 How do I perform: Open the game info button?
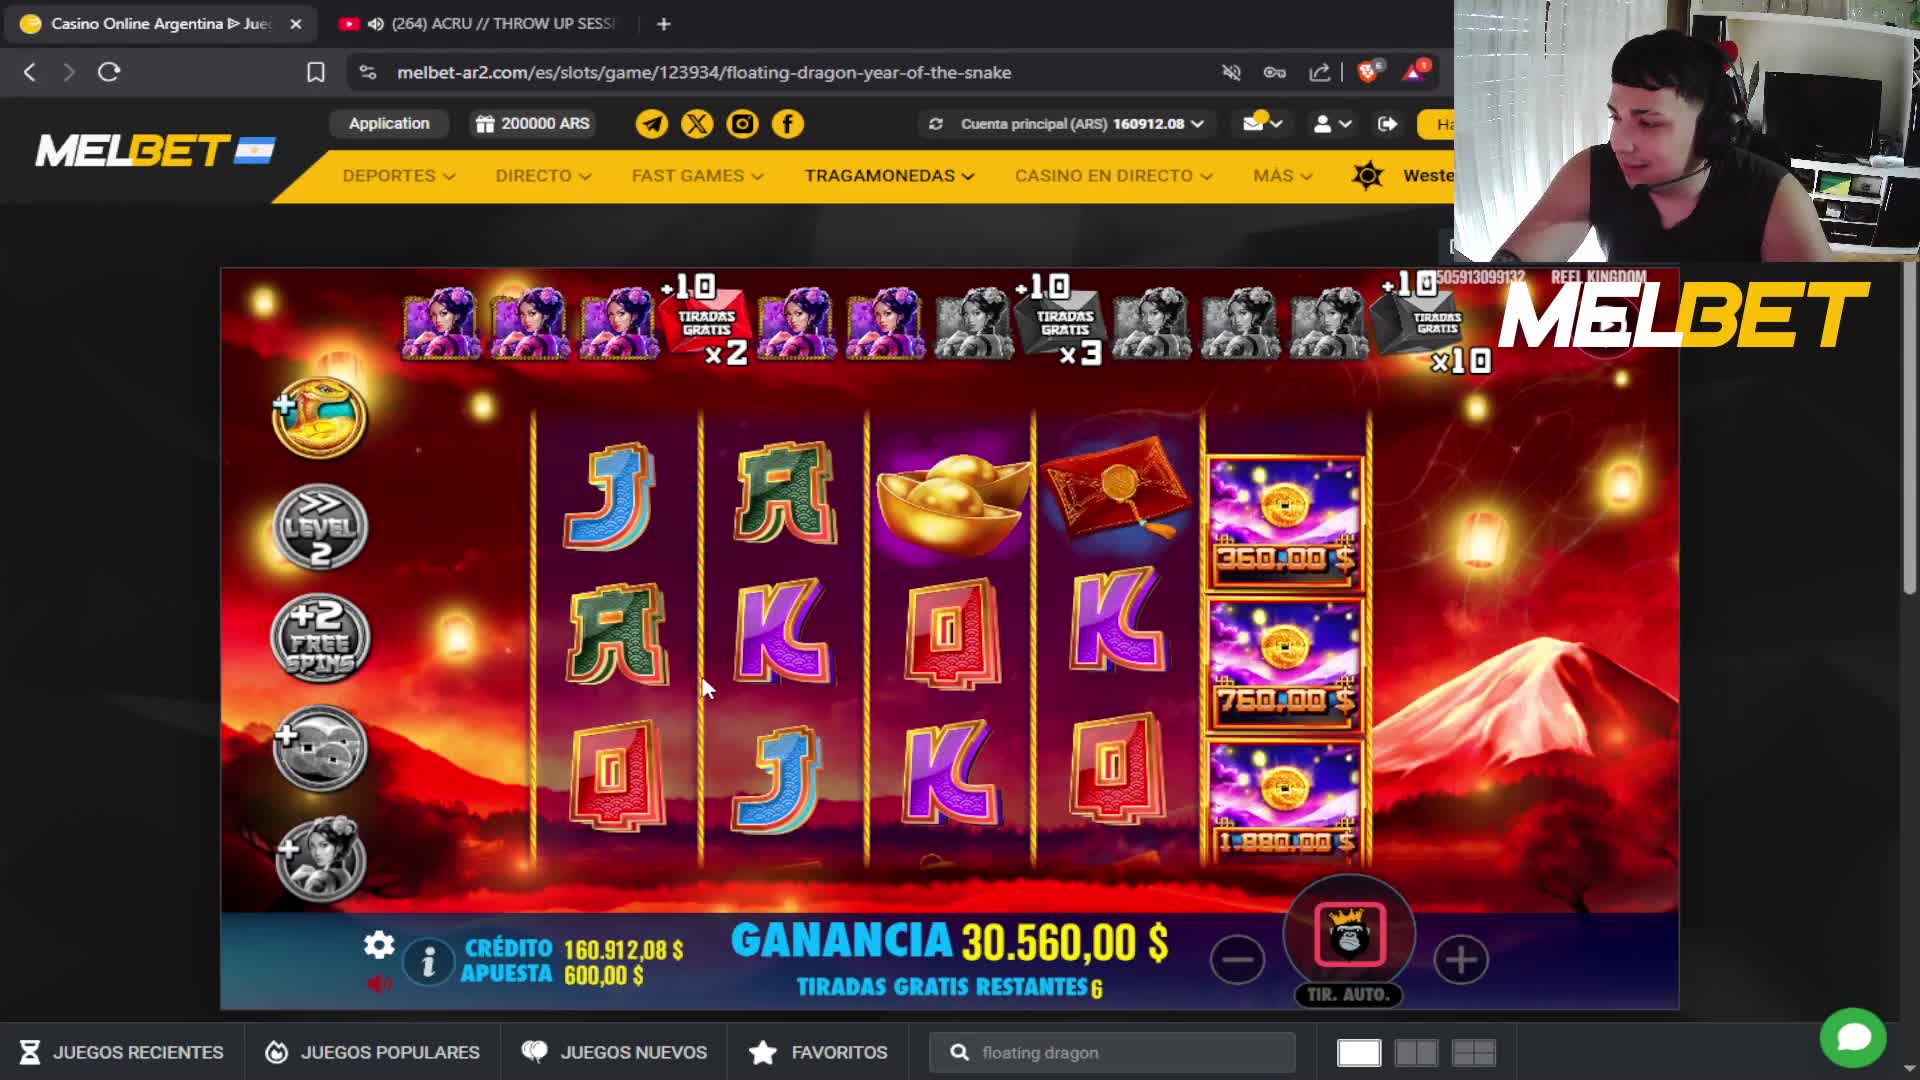428,962
